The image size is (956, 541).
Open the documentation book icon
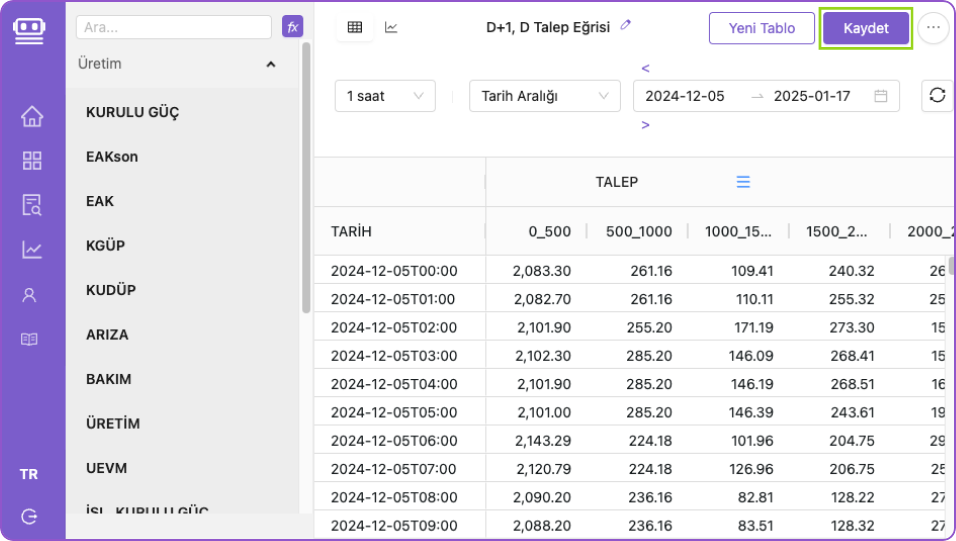point(29,339)
